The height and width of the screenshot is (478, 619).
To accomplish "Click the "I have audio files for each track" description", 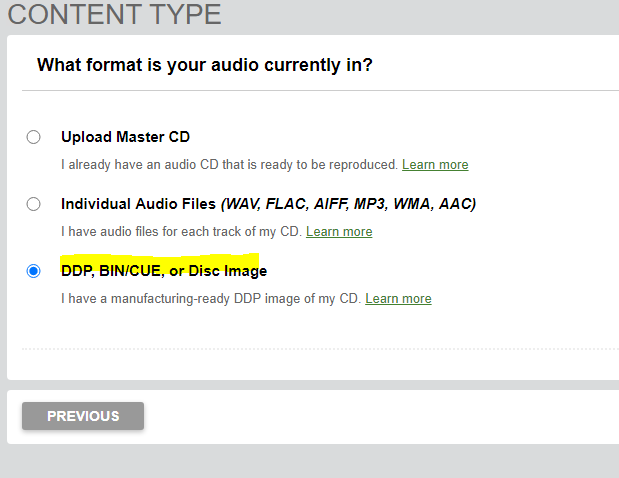I will pyautogui.click(x=182, y=231).
